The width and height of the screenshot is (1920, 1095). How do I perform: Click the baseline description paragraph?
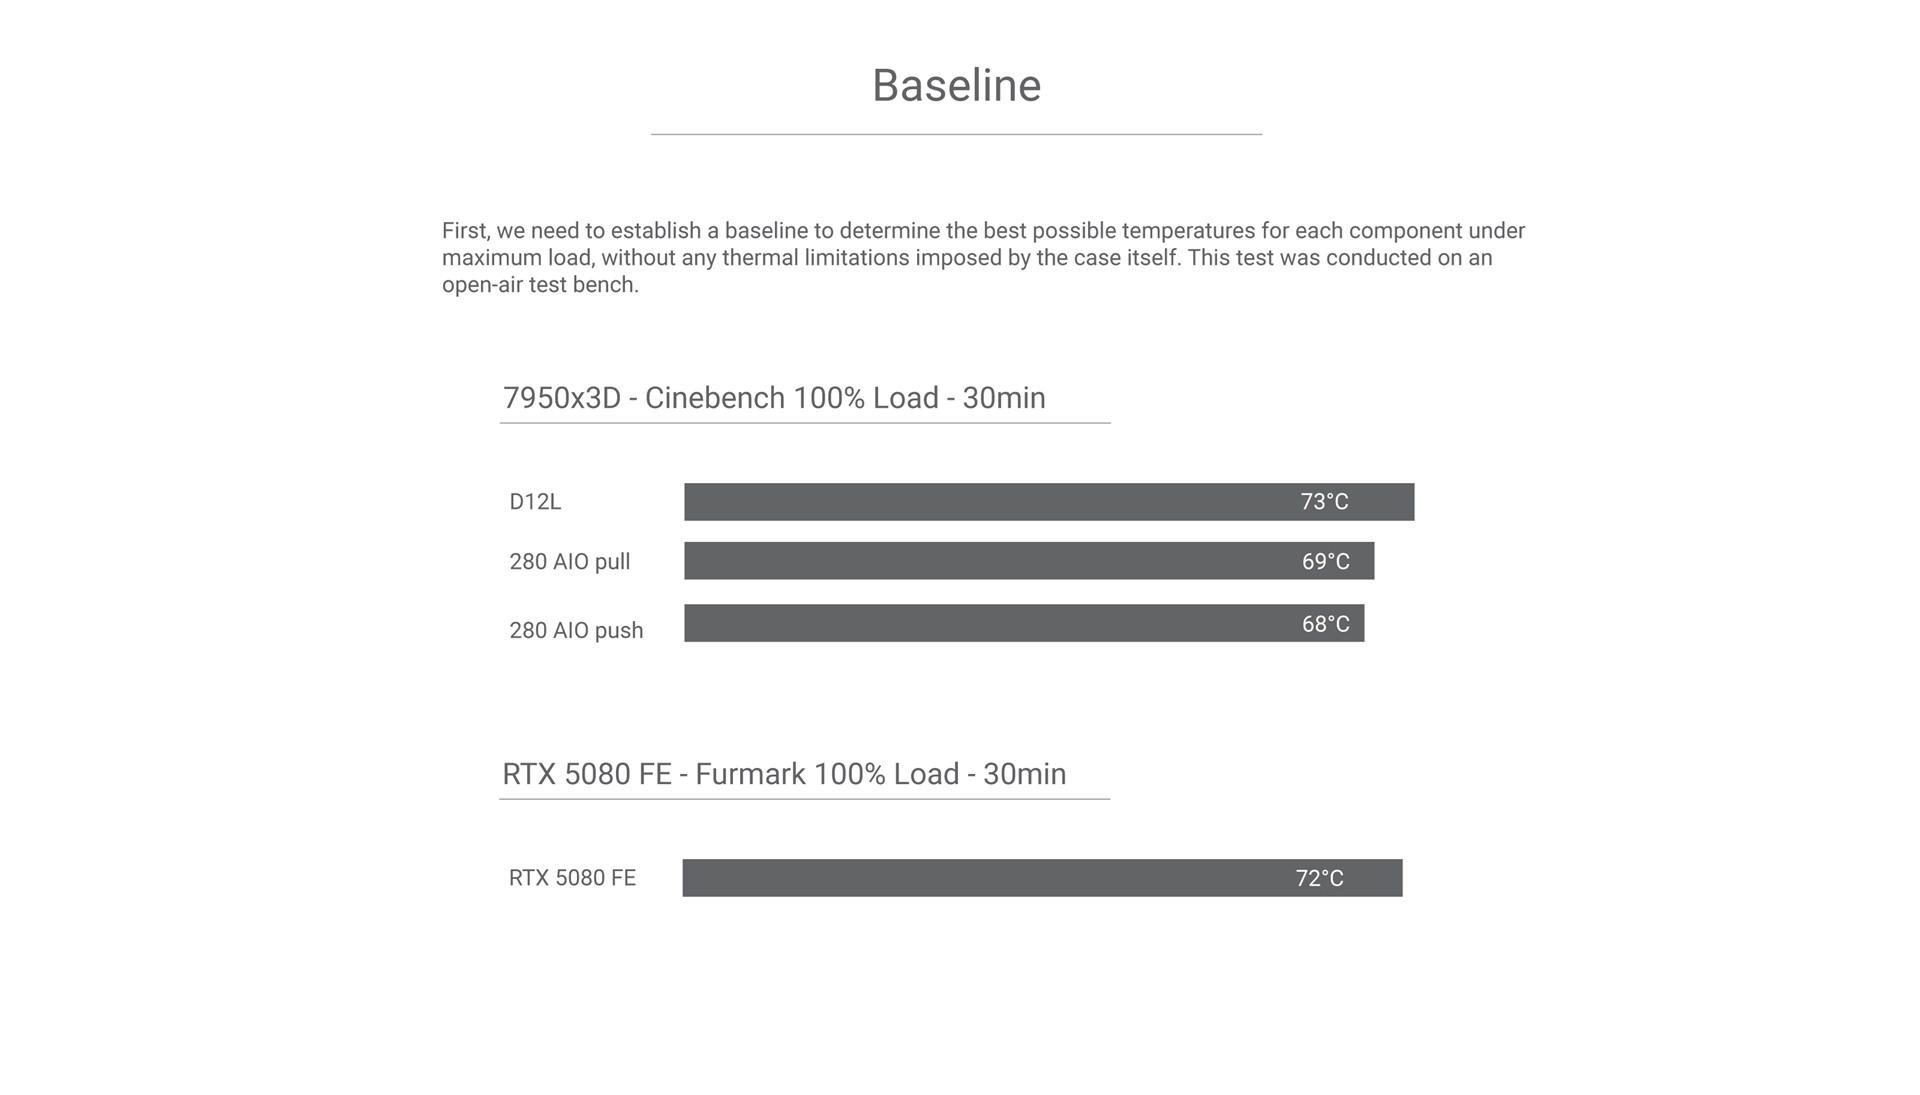pyautogui.click(x=984, y=258)
